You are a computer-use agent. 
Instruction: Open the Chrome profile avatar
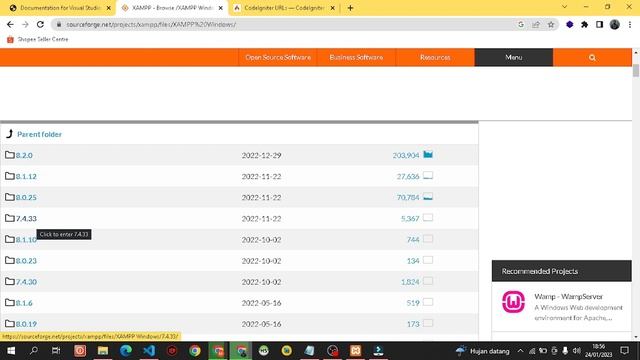pos(615,24)
